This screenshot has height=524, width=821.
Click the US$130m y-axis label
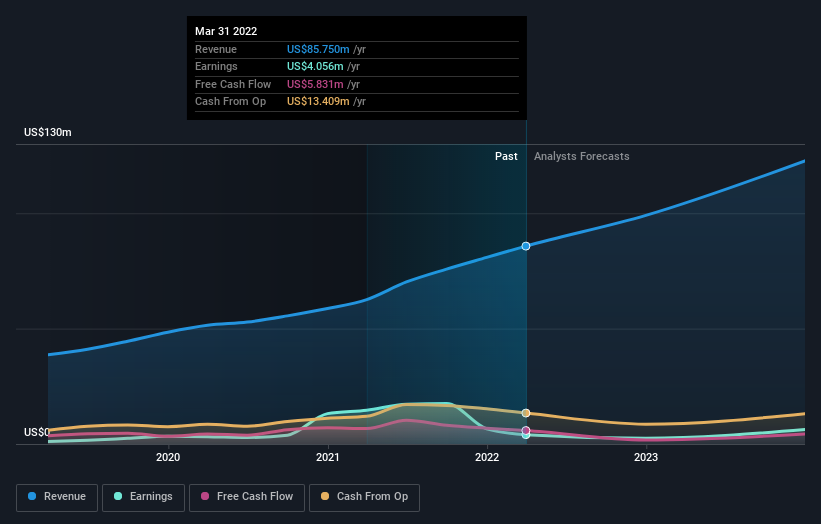[48, 132]
